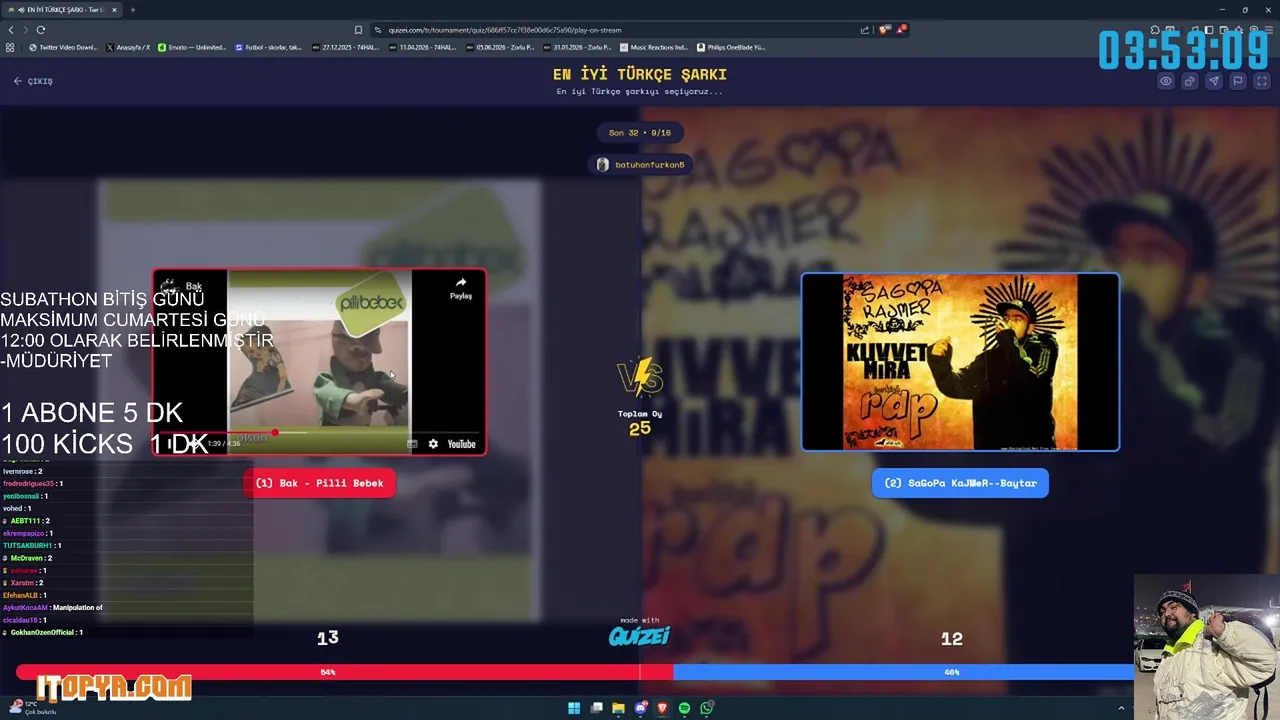Open Anasayfa / X bookmark
Screen dimensions: 1280x720
click(x=128, y=47)
